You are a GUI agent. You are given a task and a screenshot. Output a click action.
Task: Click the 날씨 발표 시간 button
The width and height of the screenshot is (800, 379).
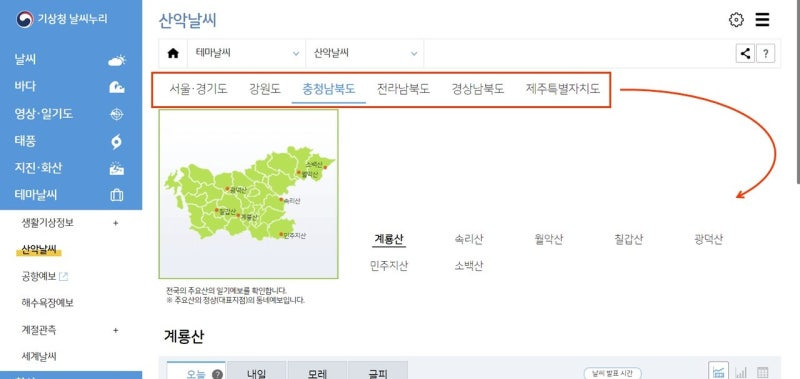612,373
